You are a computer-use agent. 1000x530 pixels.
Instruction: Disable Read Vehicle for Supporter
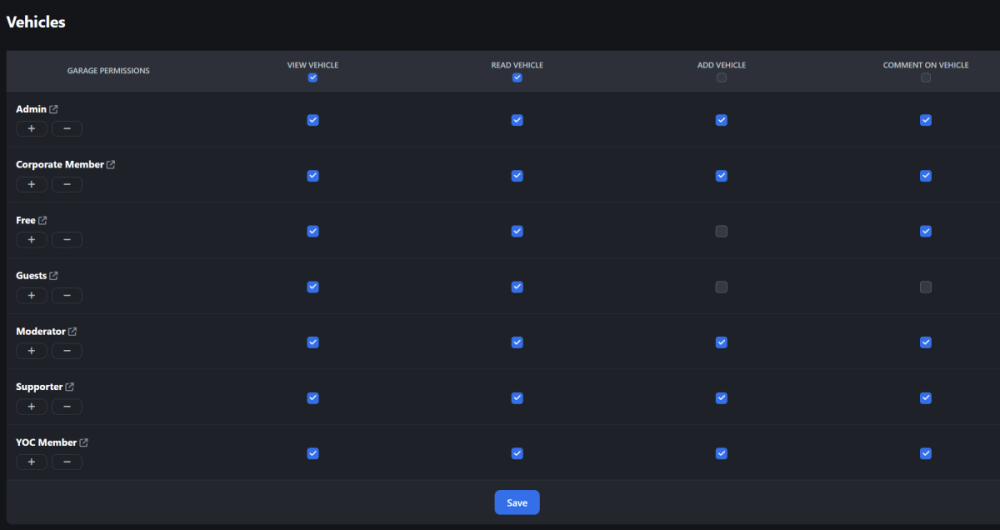(x=517, y=398)
